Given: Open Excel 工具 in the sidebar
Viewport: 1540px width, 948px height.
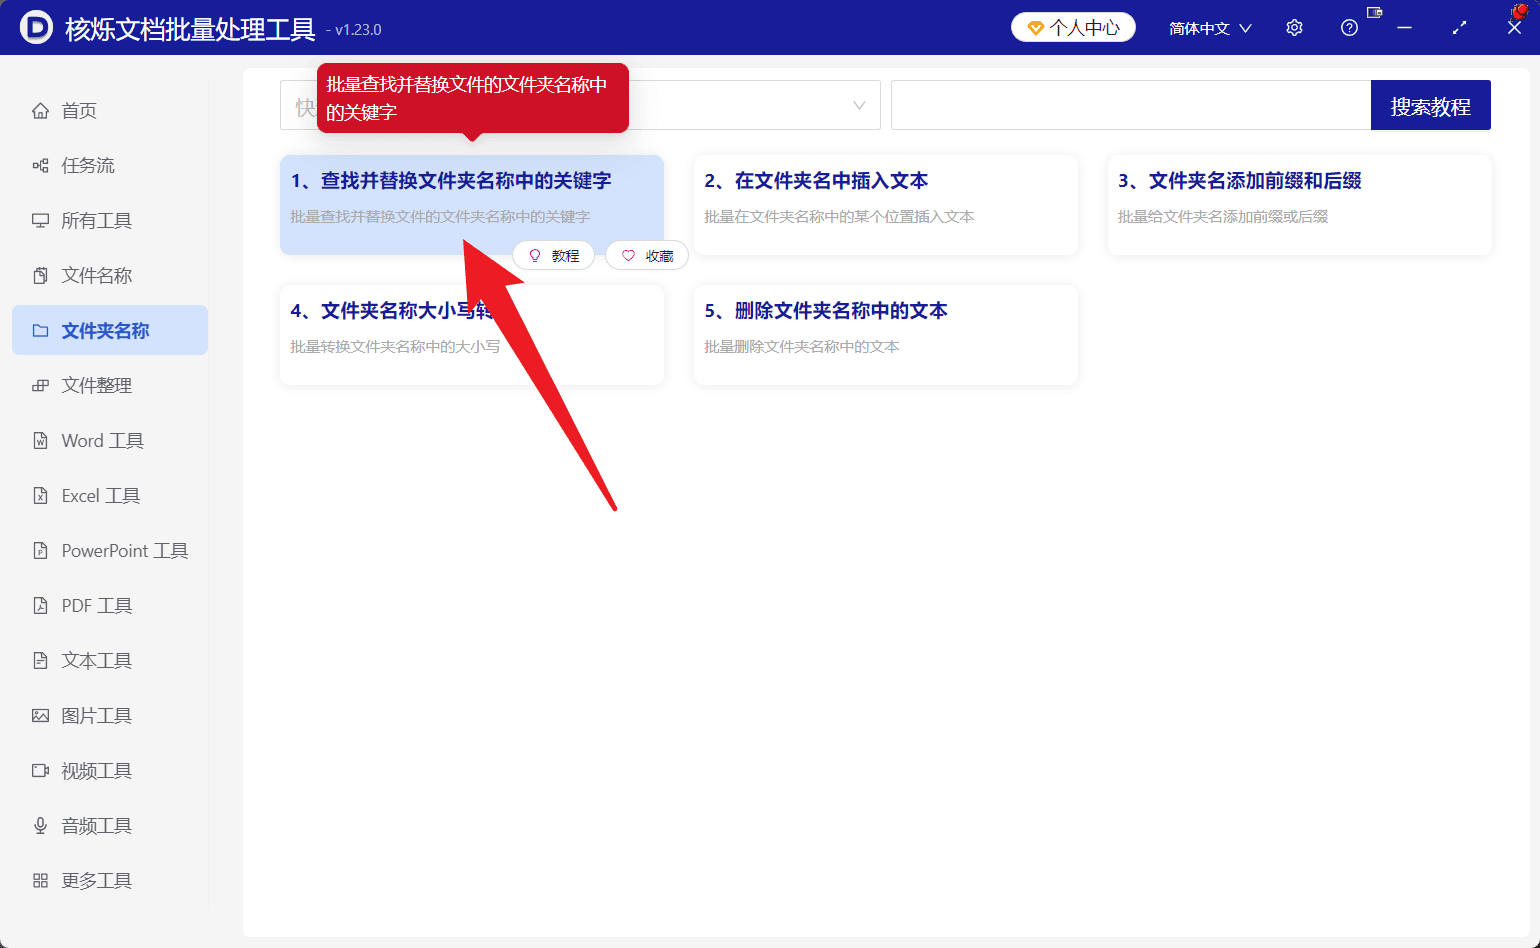Looking at the screenshot, I should [110, 495].
